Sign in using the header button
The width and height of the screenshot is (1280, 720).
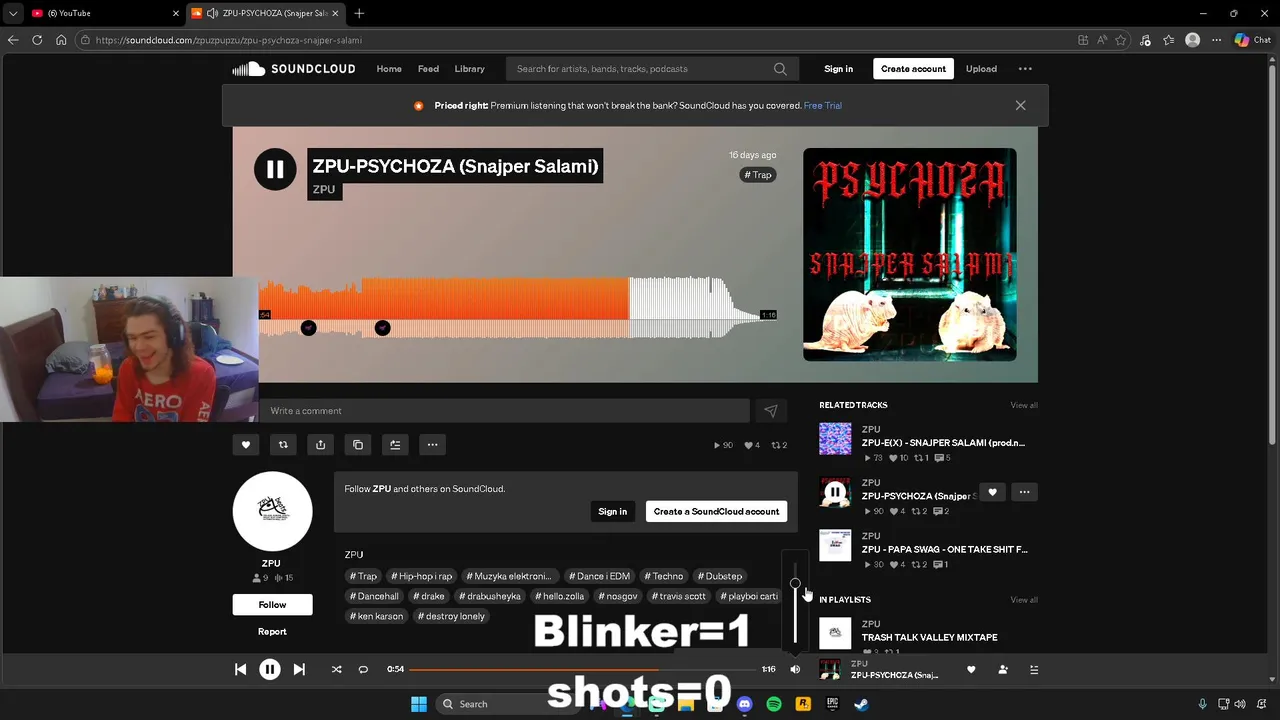[838, 69]
